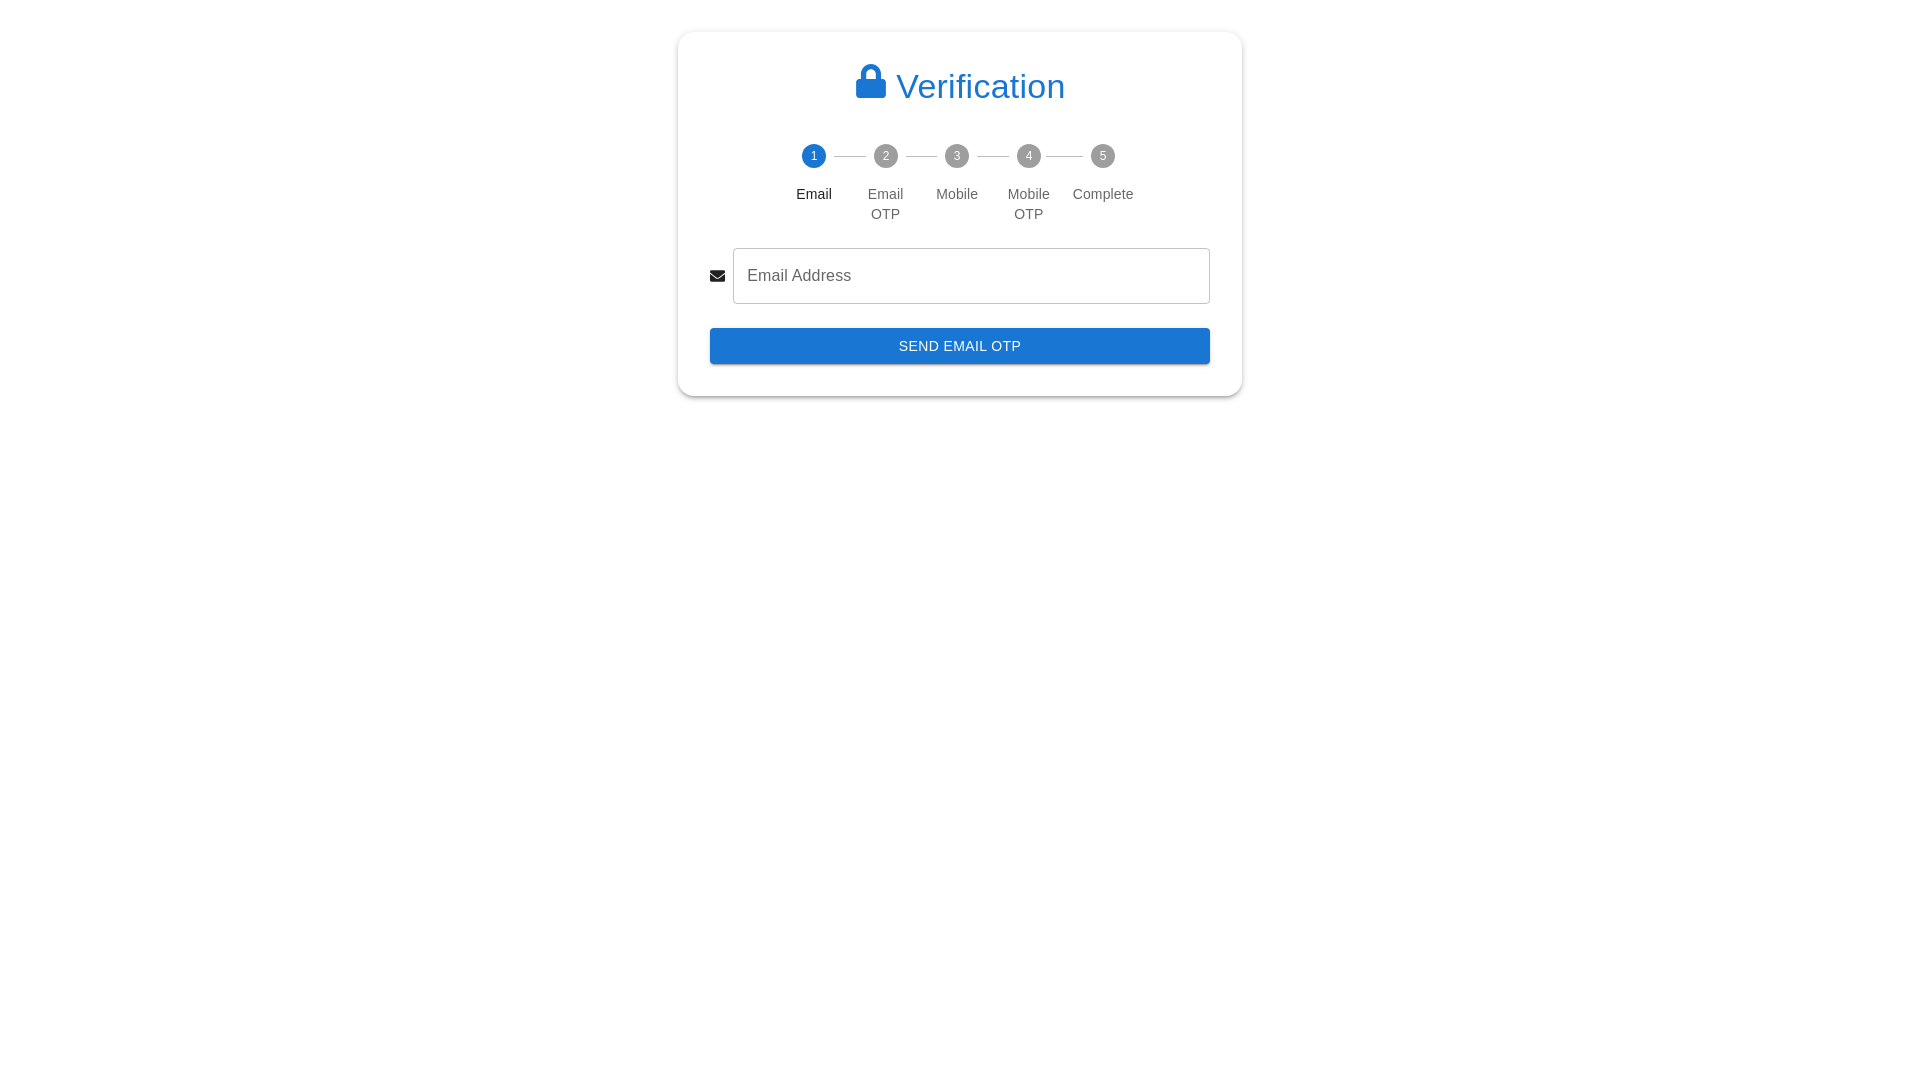Click the connector line between steps 2 and 3
1920x1080 pixels.
(x=921, y=156)
